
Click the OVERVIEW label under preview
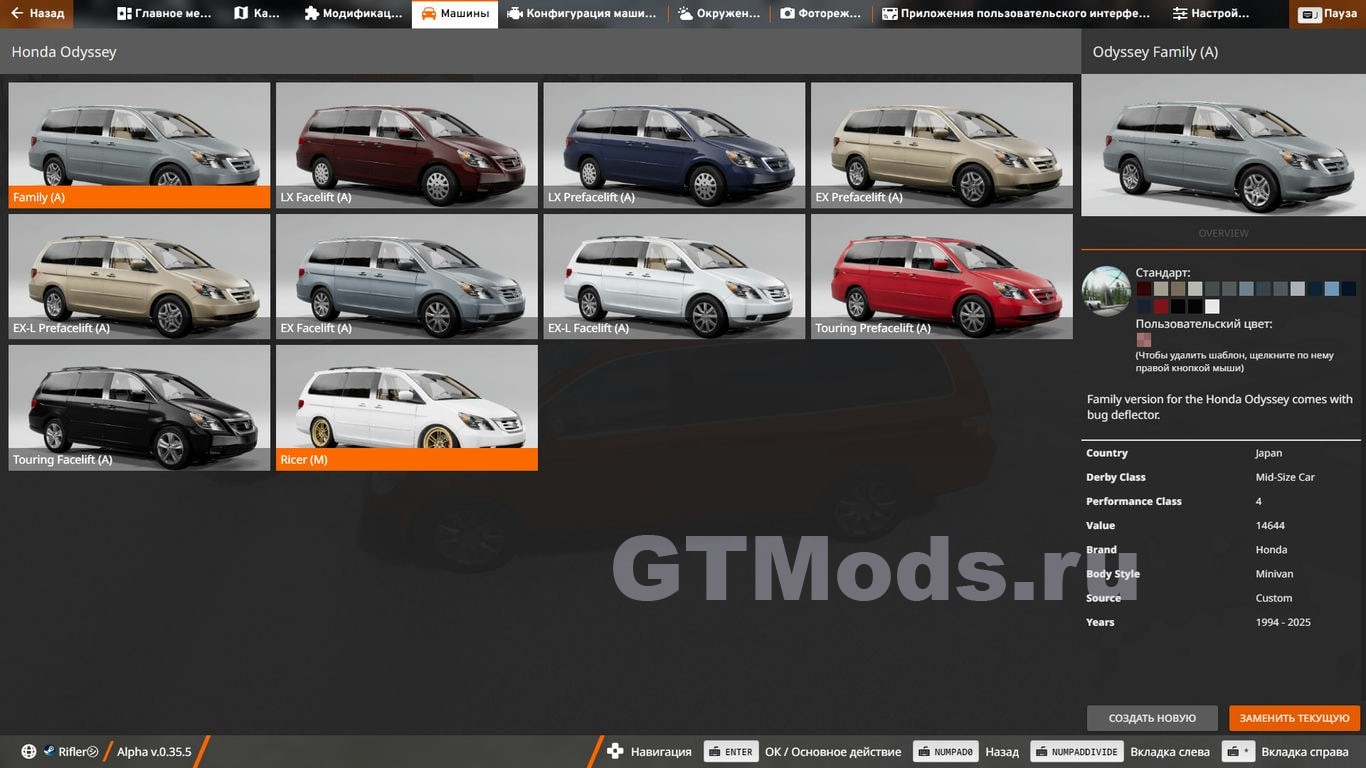click(1223, 233)
